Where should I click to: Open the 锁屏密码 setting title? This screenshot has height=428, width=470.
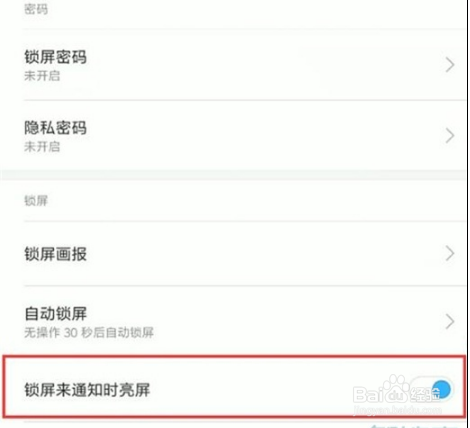(x=56, y=57)
